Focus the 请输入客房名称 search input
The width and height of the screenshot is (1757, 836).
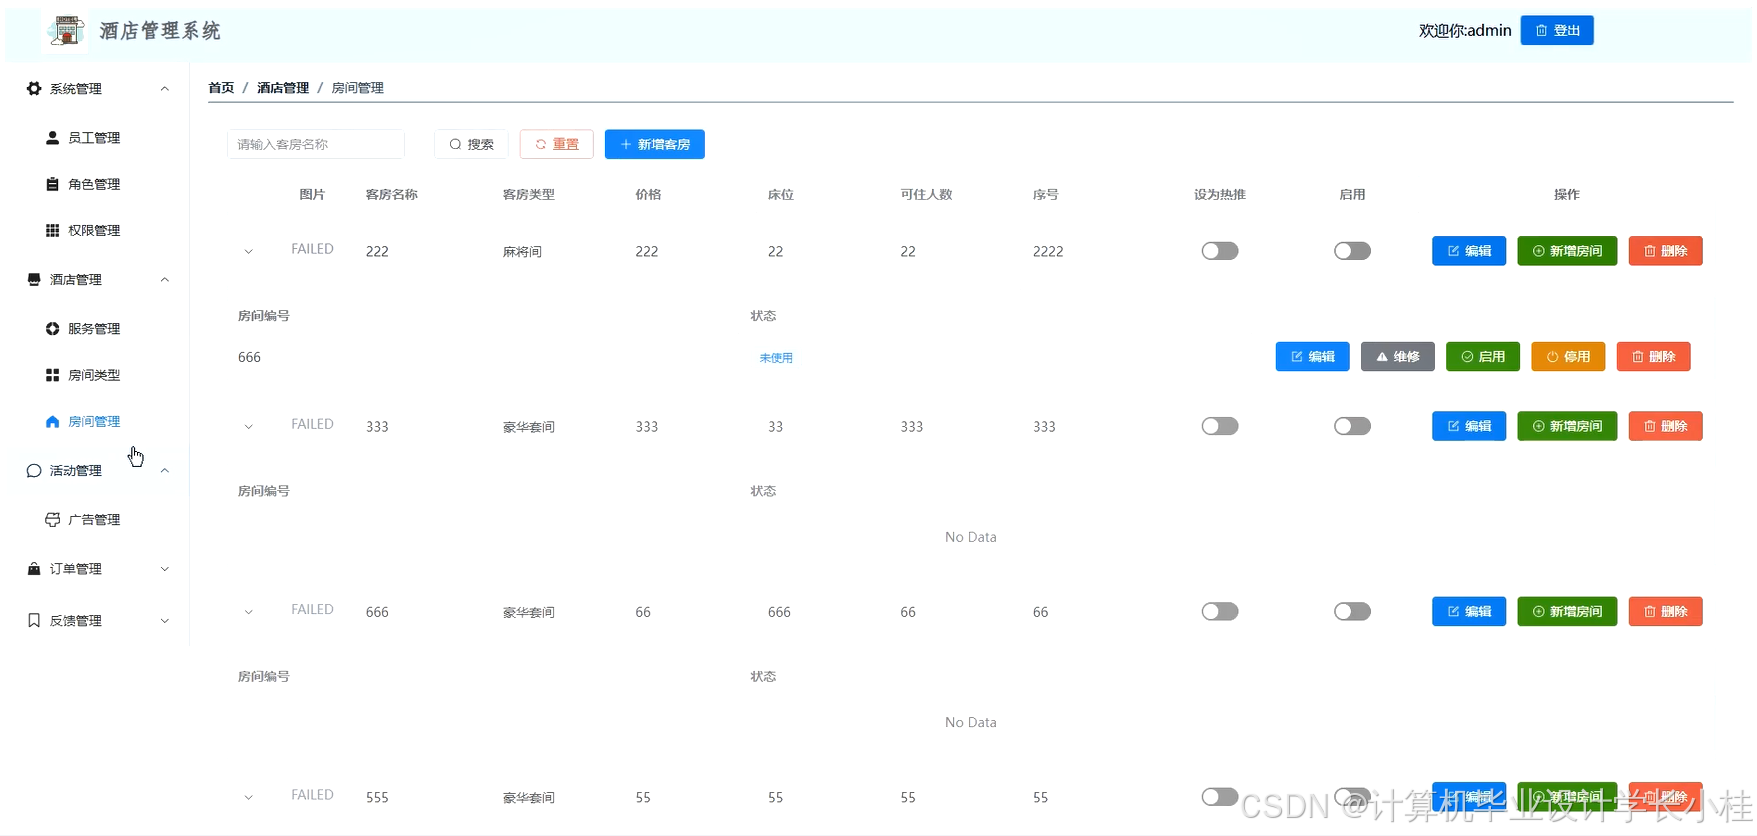coord(316,144)
